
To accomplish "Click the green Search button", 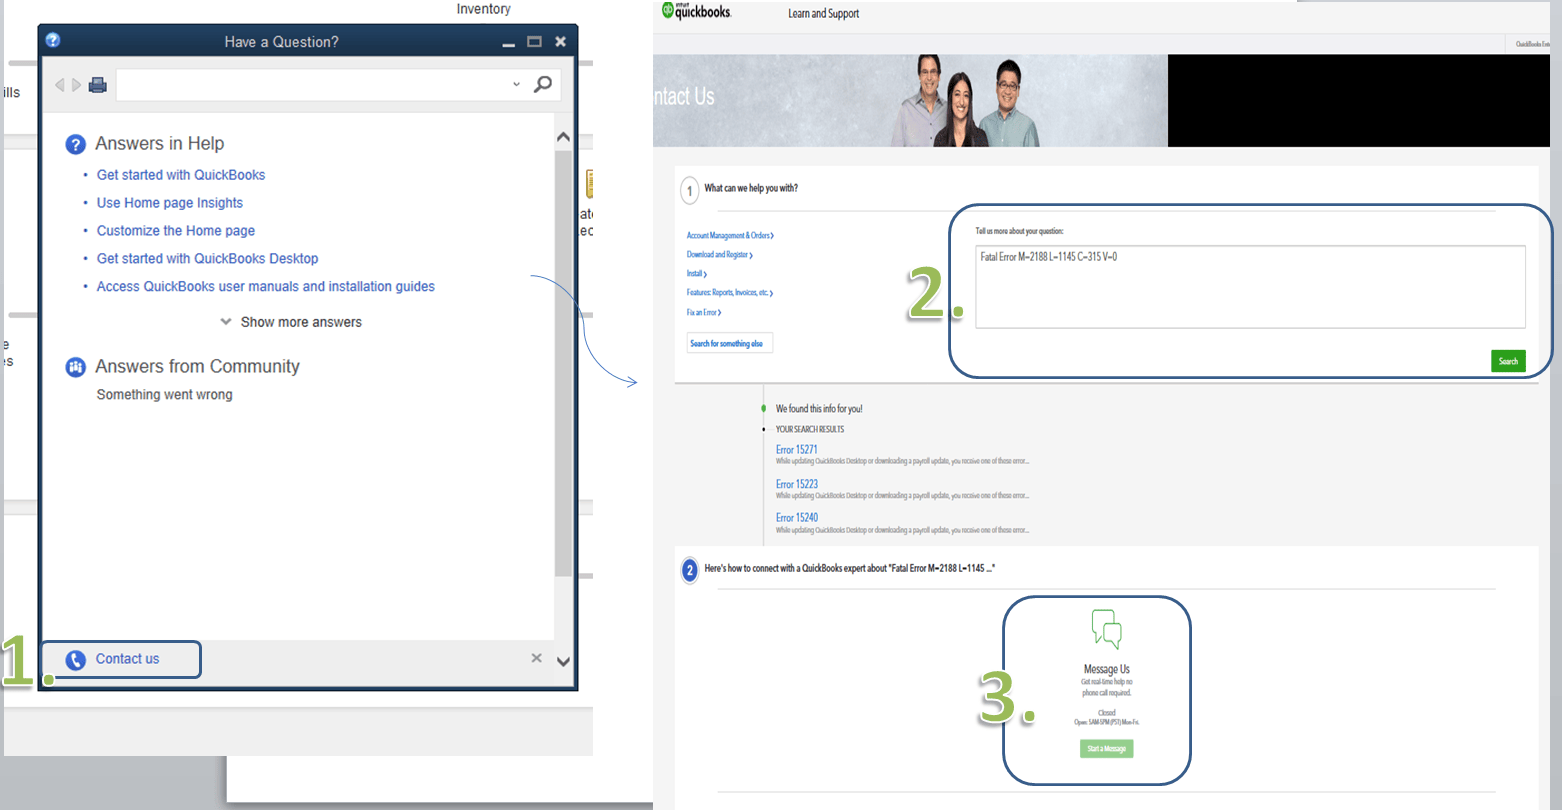I will [x=1508, y=361].
